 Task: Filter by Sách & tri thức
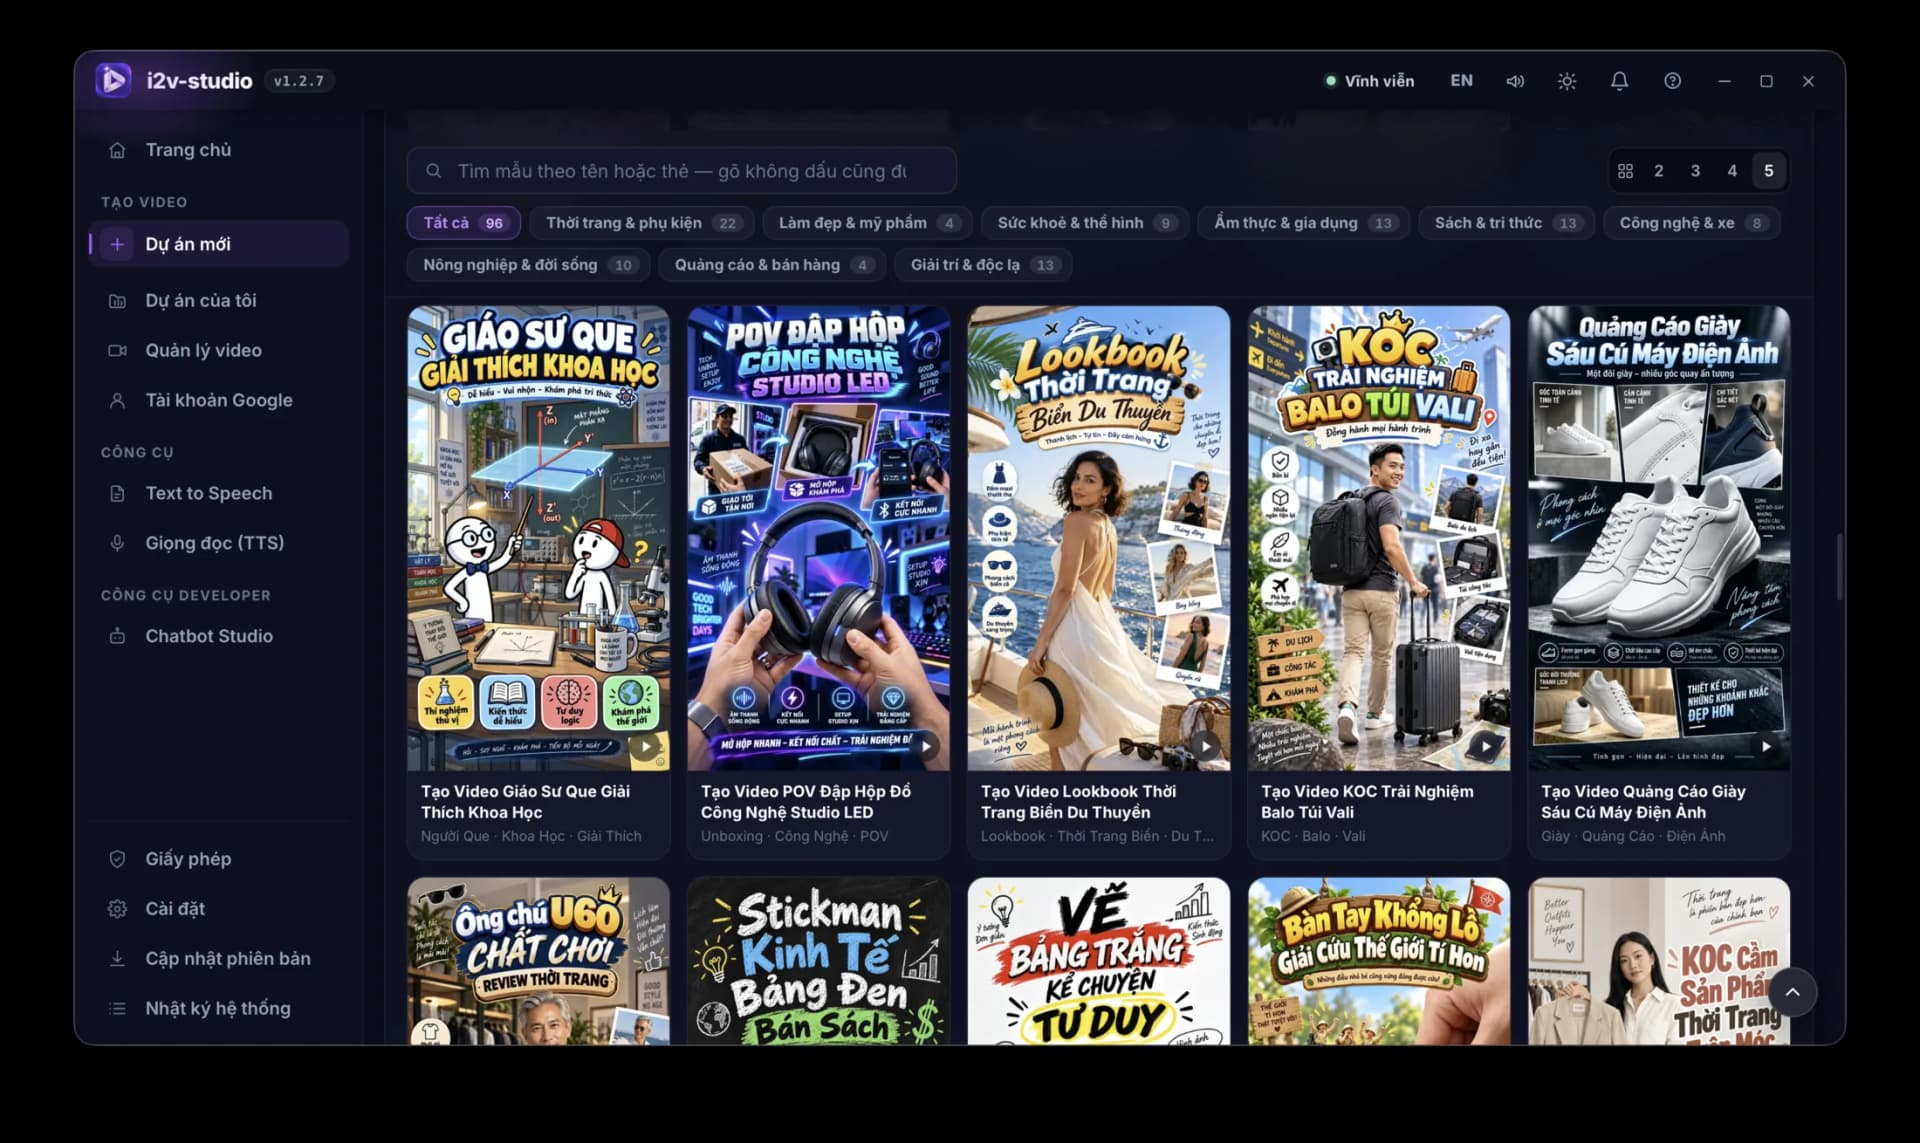(1506, 223)
